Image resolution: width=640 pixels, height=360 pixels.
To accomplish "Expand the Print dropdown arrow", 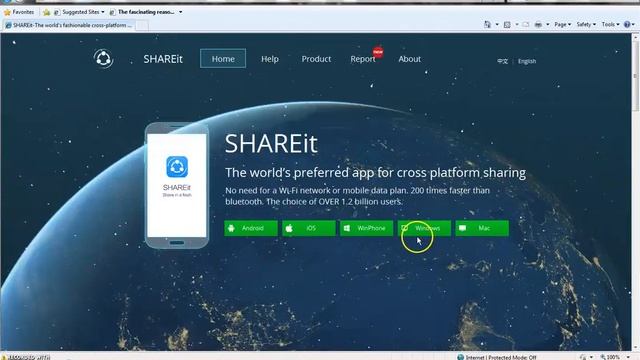I will pyautogui.click(x=547, y=24).
